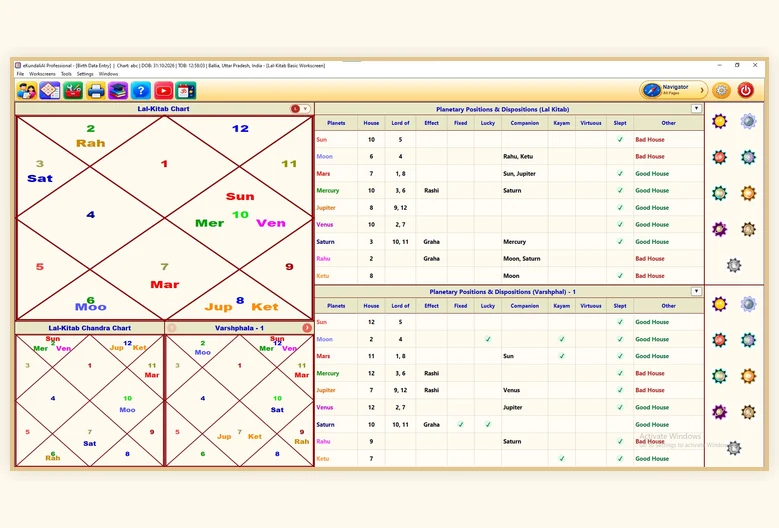
Task: Select yellow Sun gem in upper planet panel
Action: pyautogui.click(x=719, y=121)
